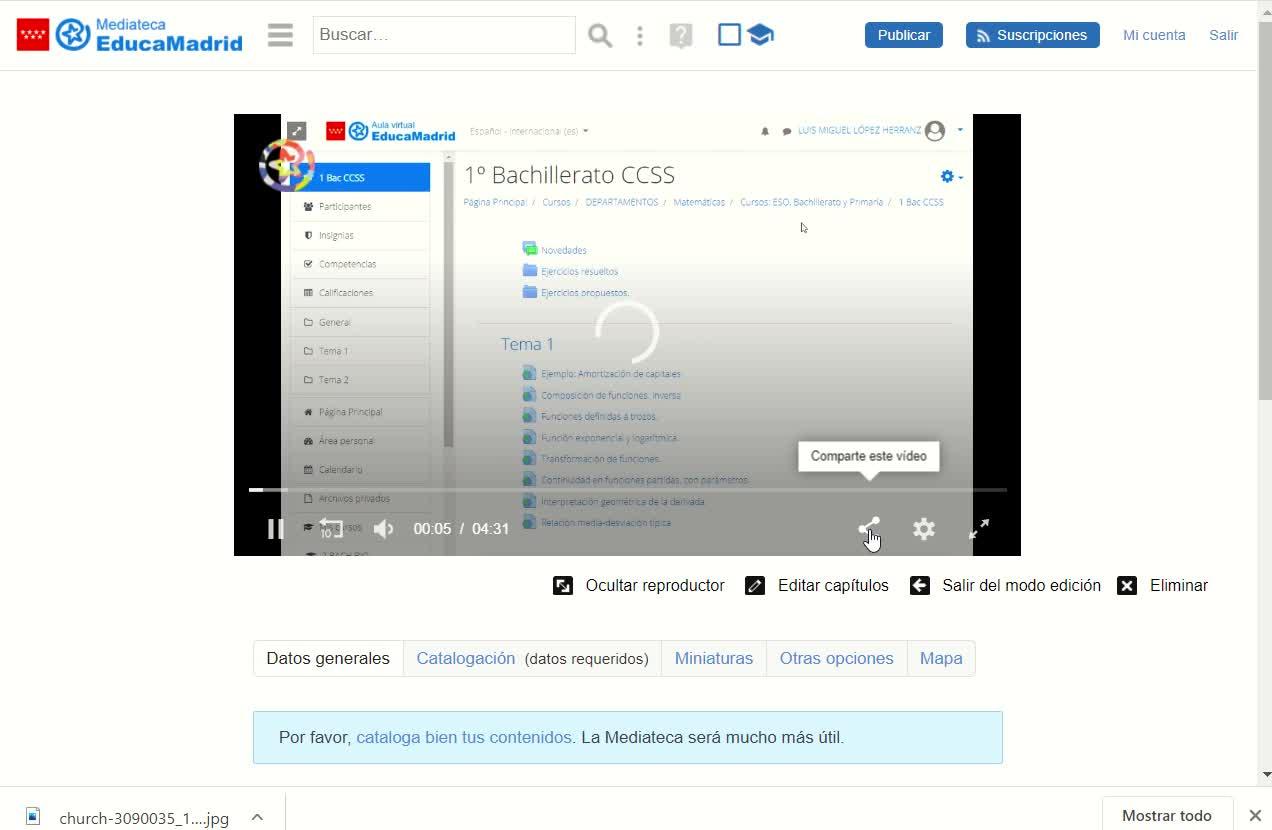Click the Eliminar X icon

click(1127, 585)
